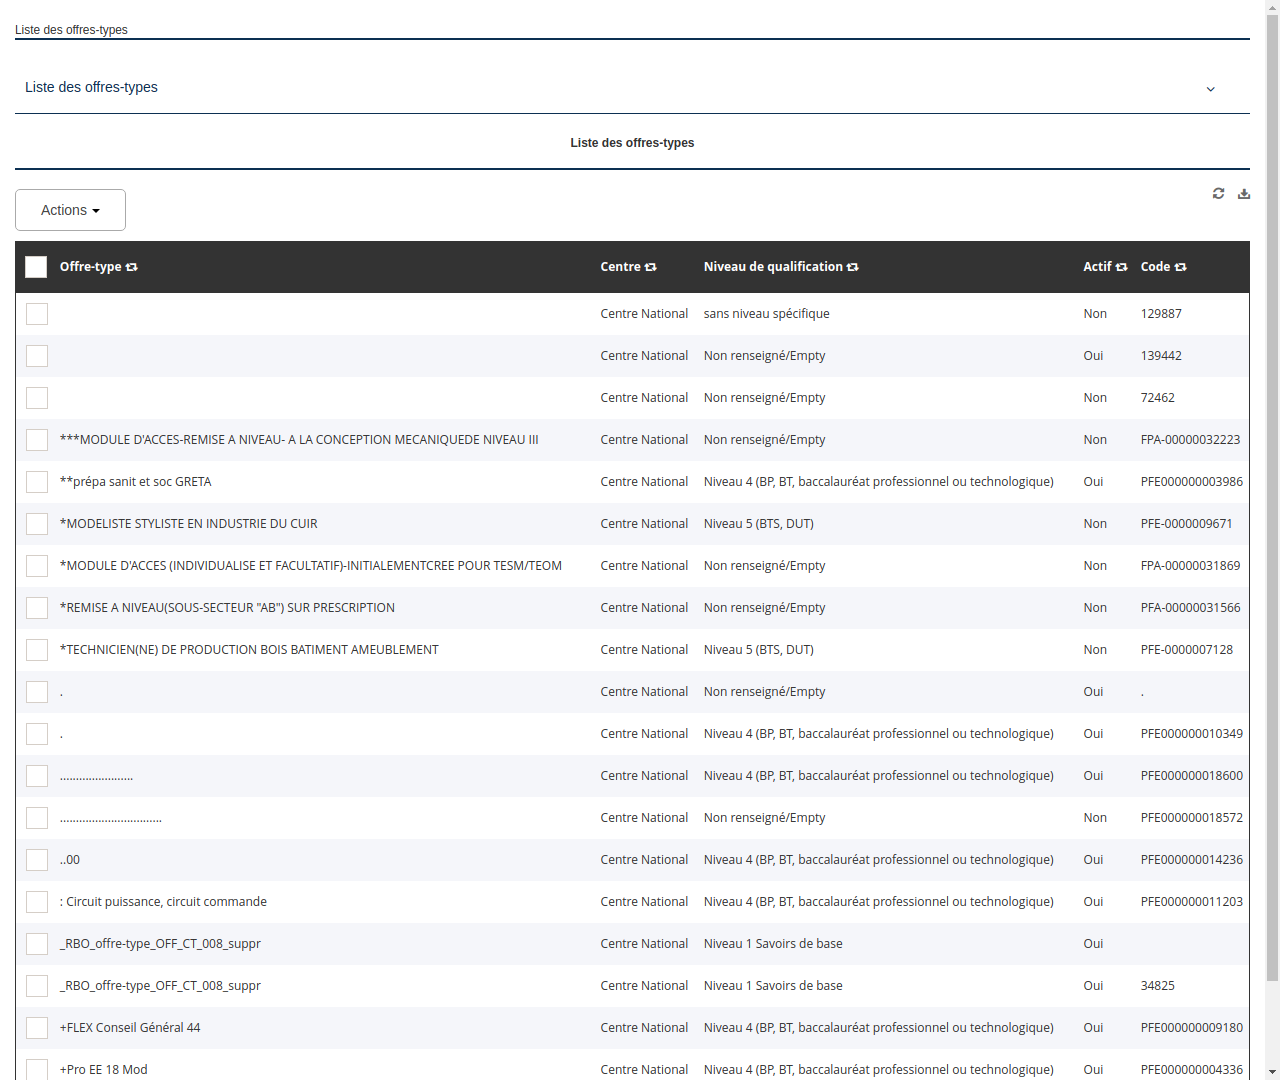Click code PFE000000009180 in the Code column
This screenshot has width=1280, height=1080.
1191,1027
